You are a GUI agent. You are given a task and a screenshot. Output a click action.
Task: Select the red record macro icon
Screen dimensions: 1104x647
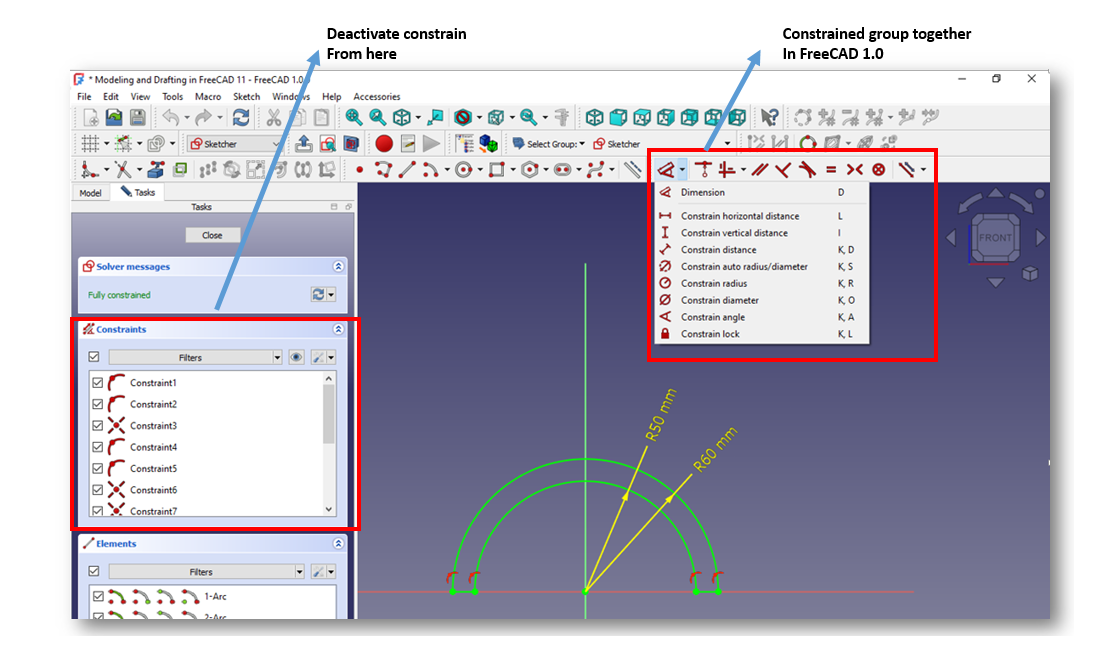click(384, 143)
